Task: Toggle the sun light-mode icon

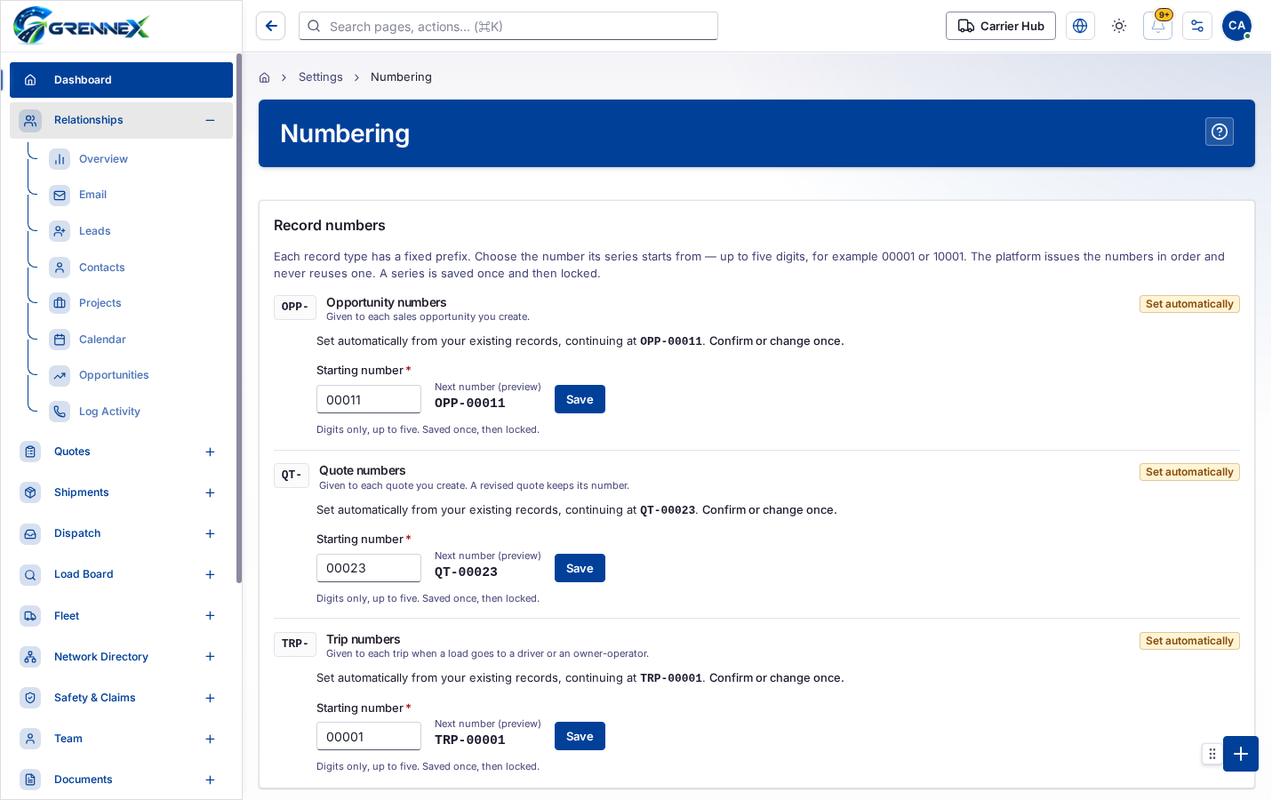Action: [x=1119, y=26]
